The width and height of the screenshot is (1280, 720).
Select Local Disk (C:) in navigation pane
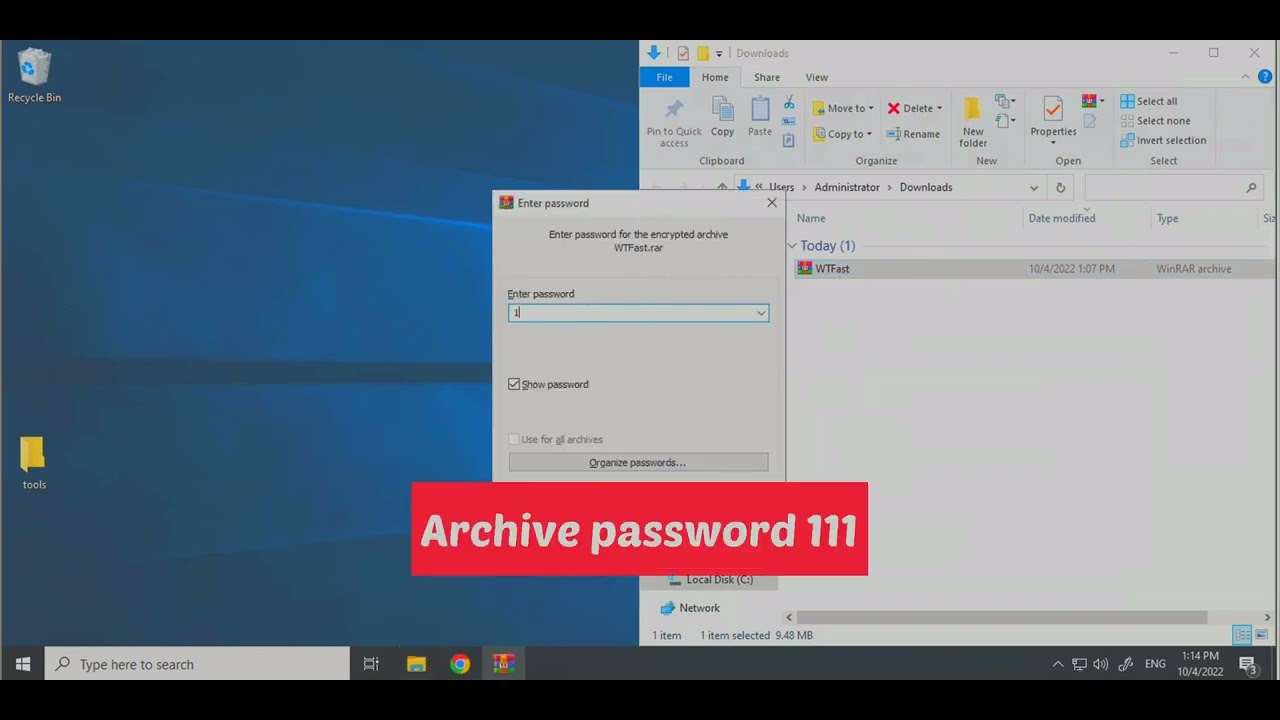point(709,580)
